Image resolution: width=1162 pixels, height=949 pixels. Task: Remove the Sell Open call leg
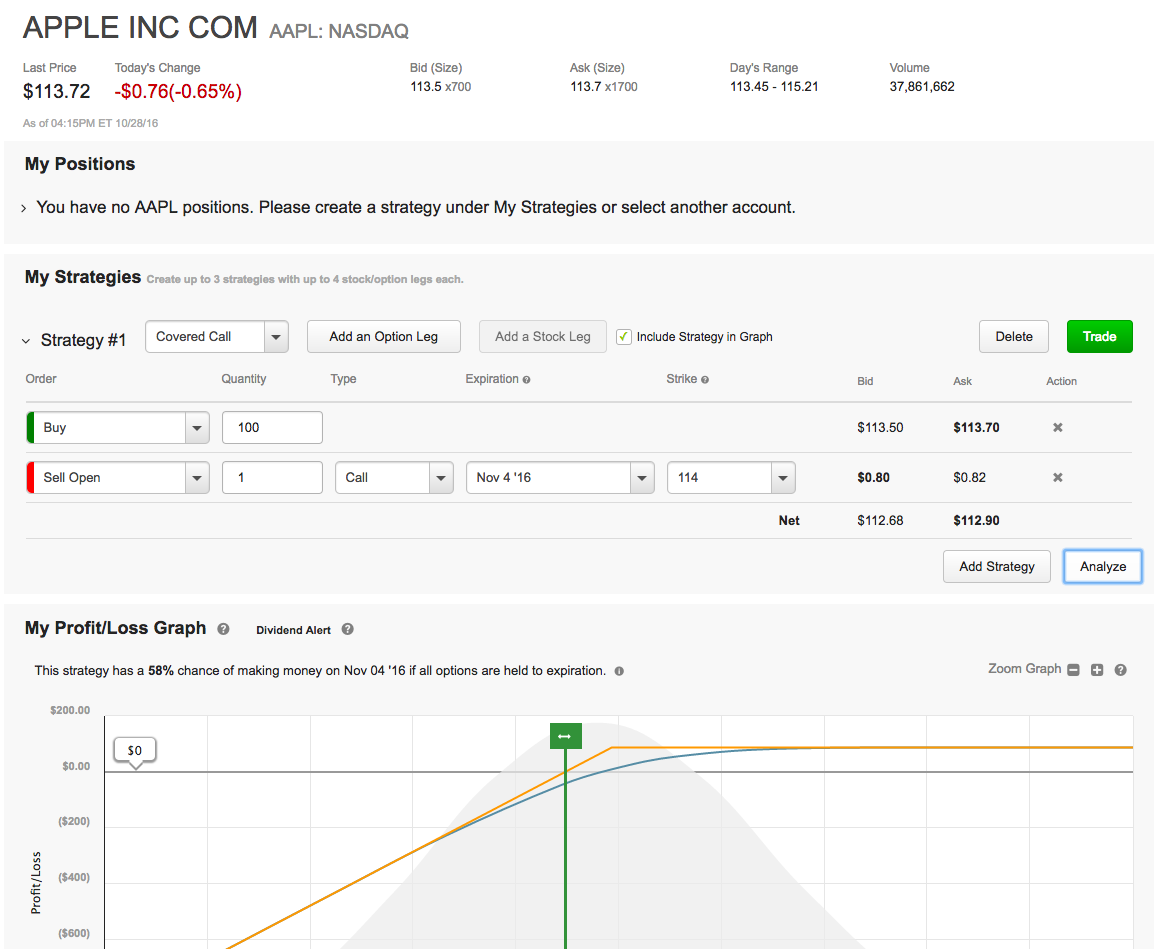point(1057,477)
